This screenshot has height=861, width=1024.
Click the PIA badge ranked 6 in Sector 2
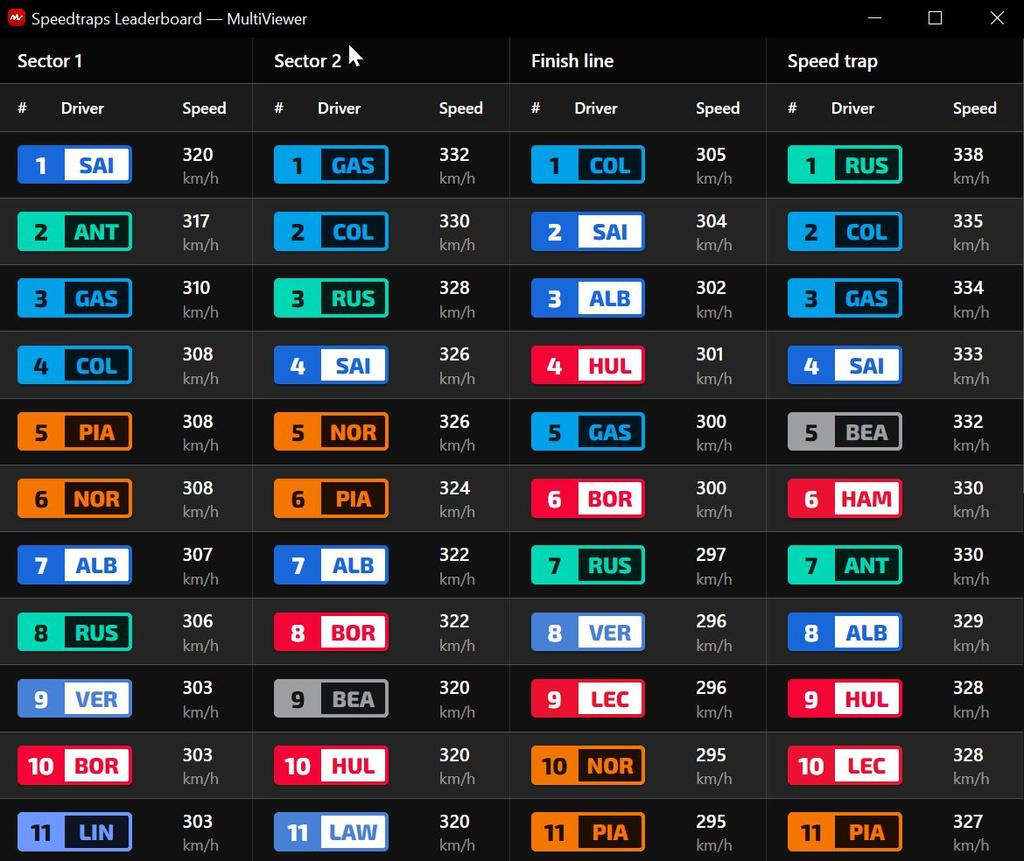tap(331, 498)
